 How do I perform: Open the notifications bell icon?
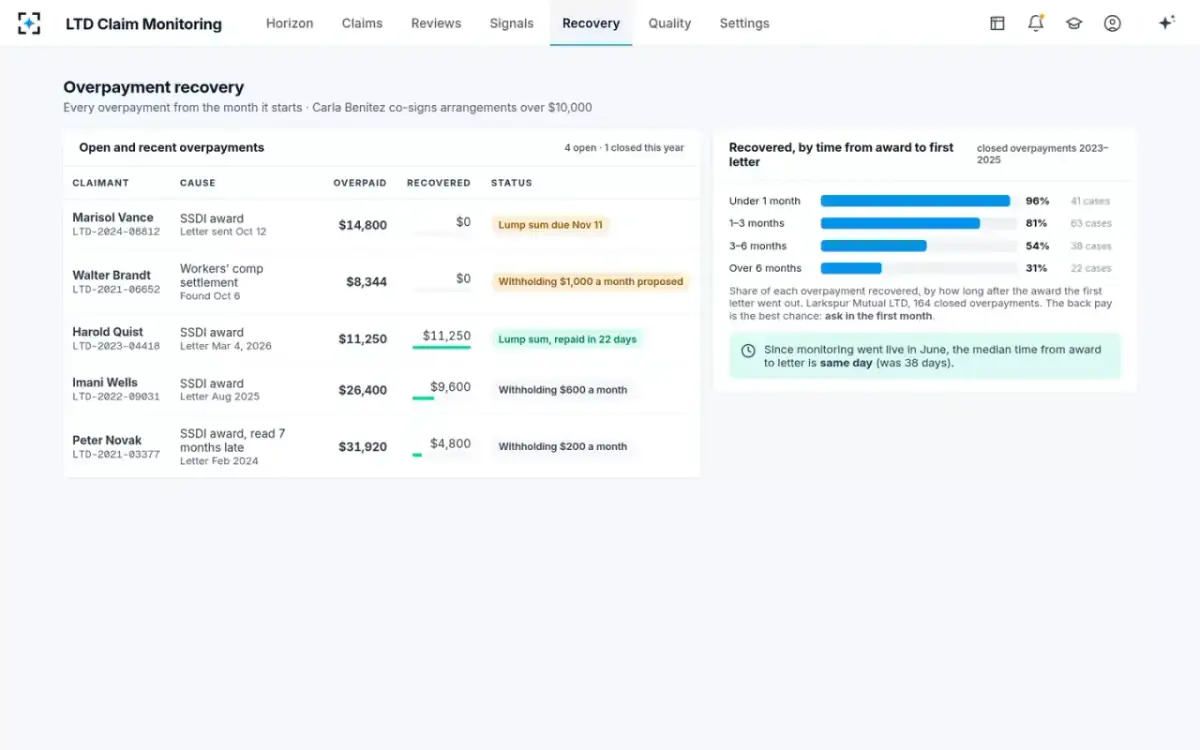pos(1035,23)
